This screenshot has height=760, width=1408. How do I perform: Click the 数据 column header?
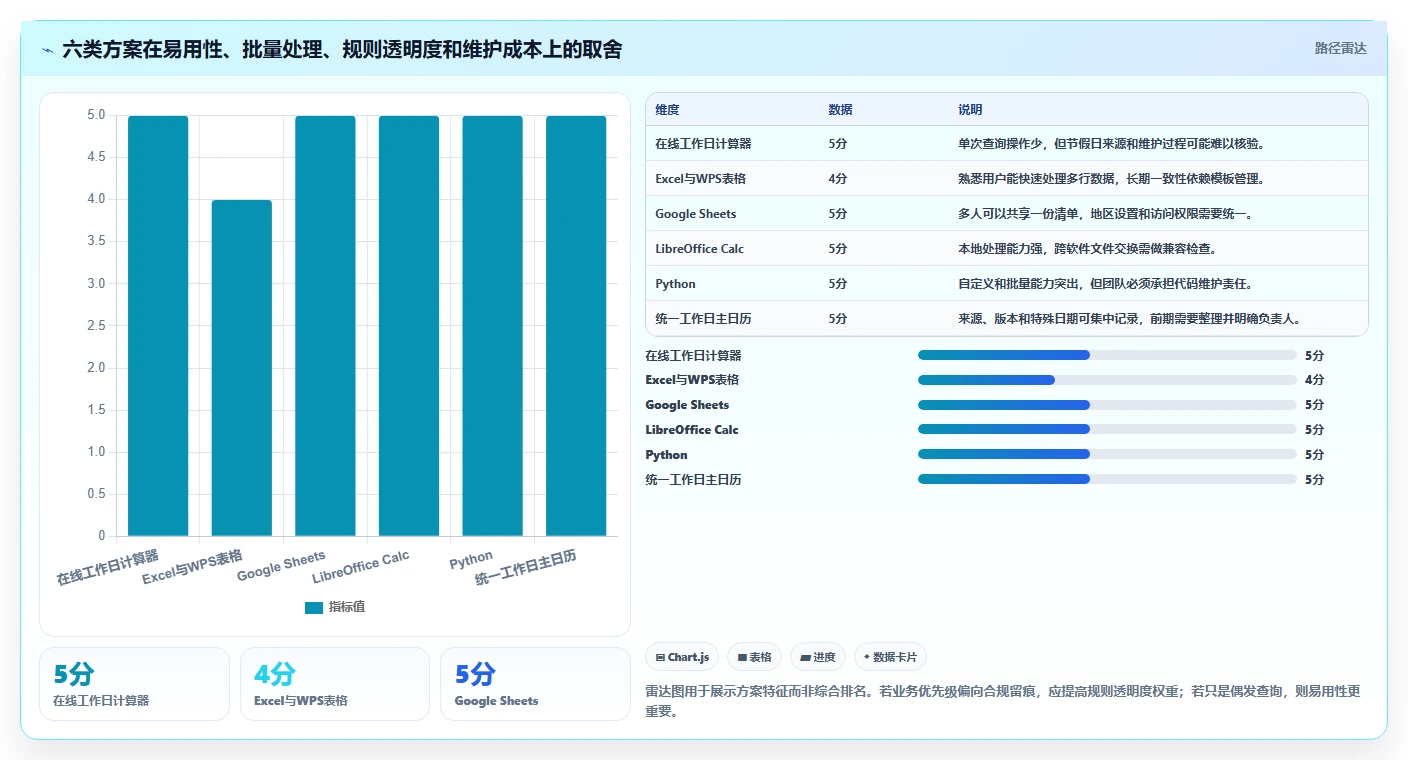(x=840, y=110)
